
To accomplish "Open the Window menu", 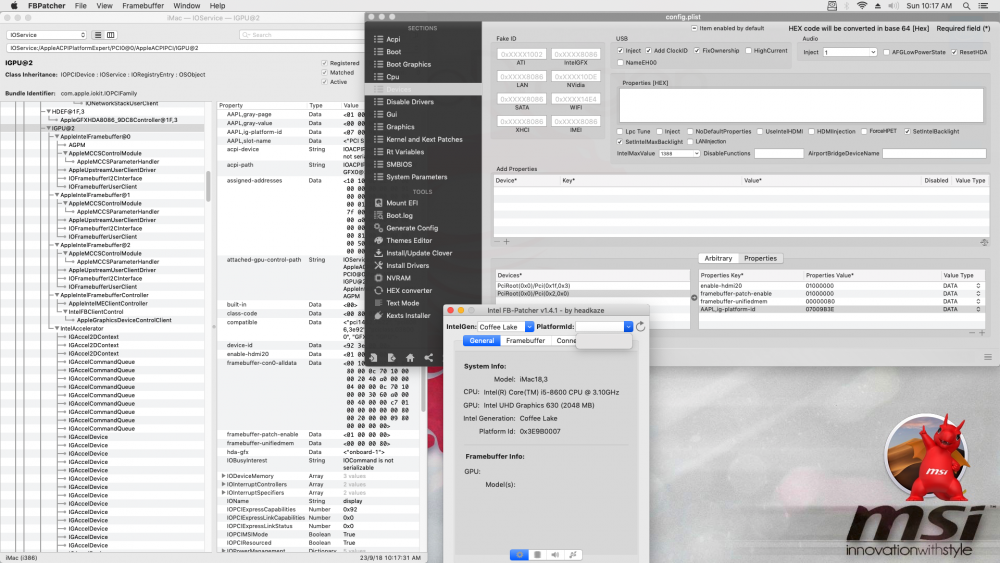I will [x=187, y=6].
